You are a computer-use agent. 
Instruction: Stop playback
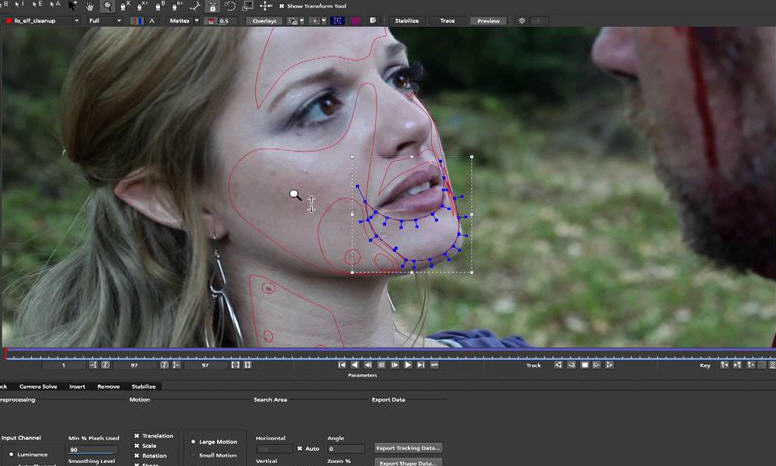(x=381, y=365)
